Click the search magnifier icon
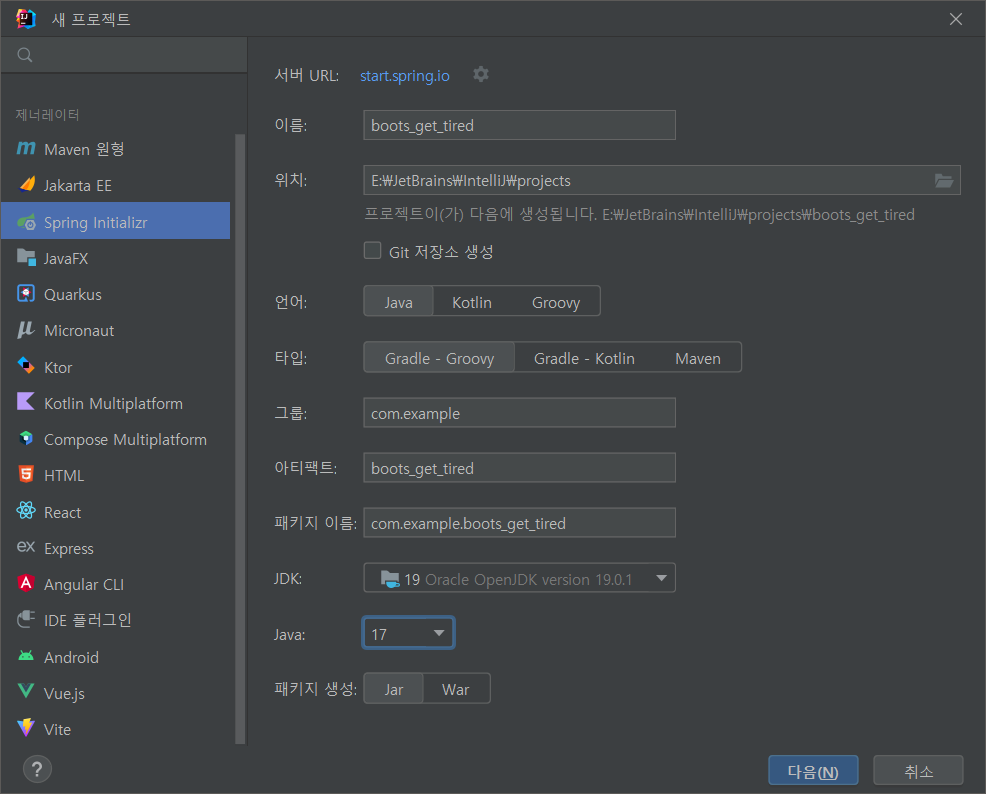 pos(25,55)
